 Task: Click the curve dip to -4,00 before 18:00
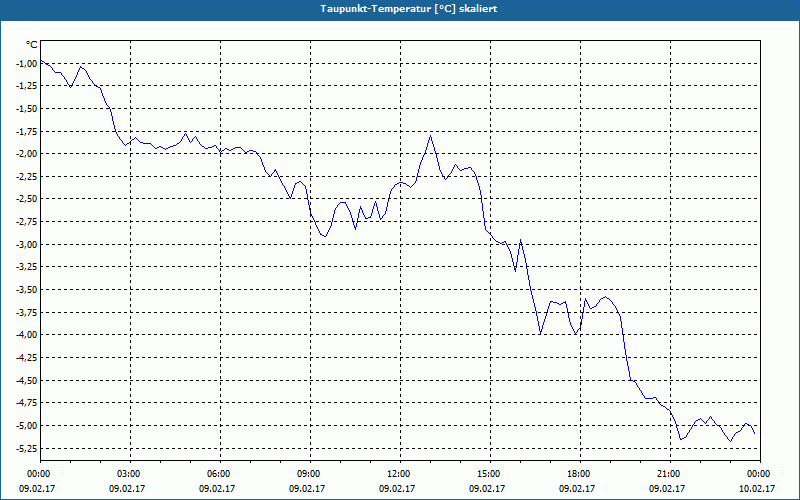coord(576,334)
